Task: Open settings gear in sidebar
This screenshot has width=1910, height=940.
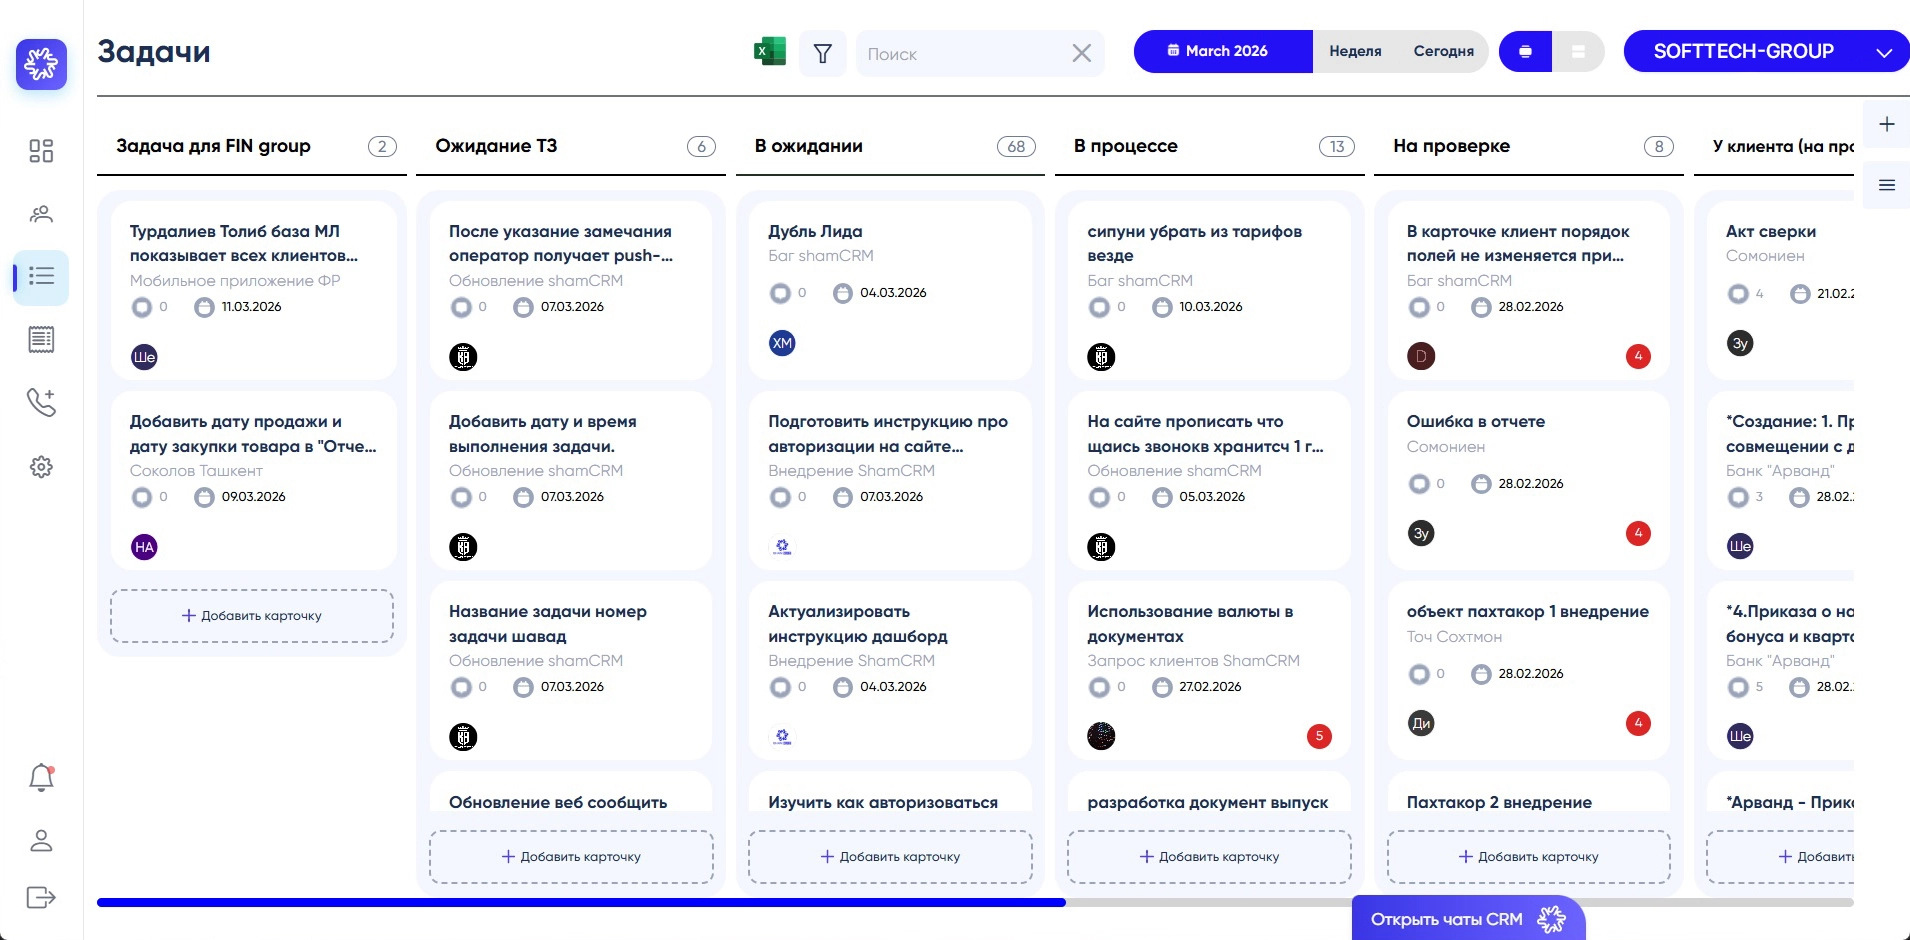Action: [41, 467]
